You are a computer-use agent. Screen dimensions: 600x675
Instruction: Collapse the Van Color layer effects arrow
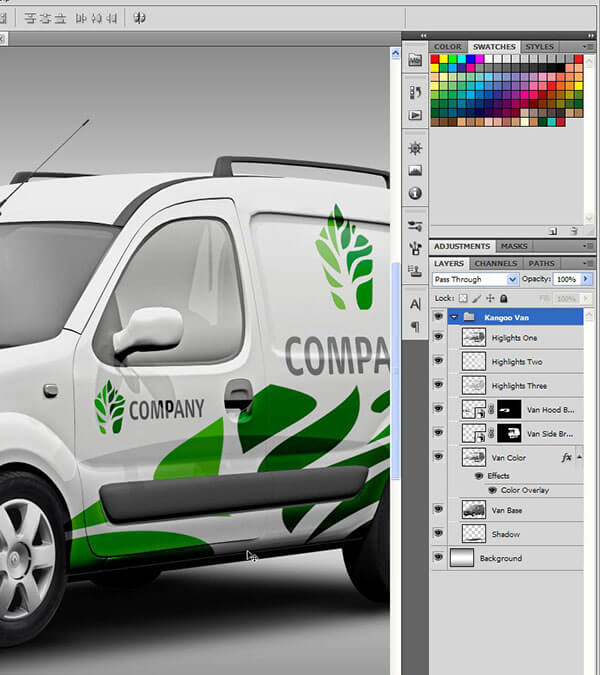coord(580,456)
